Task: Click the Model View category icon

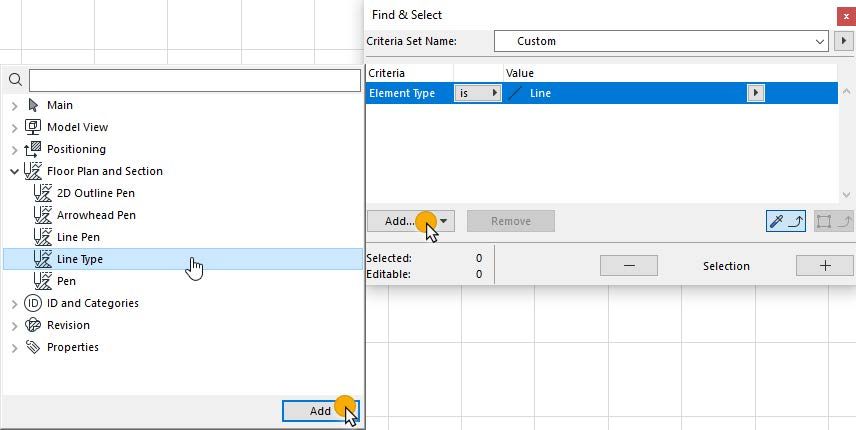Action: click(33, 127)
